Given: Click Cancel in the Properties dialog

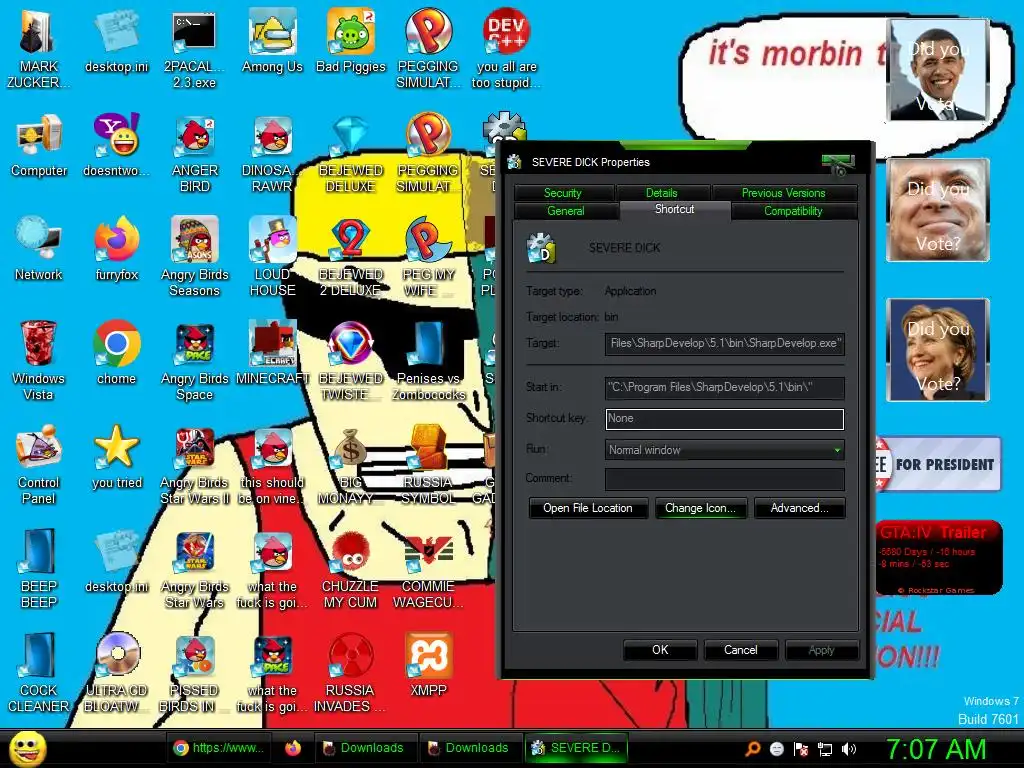Looking at the screenshot, I should click(741, 650).
